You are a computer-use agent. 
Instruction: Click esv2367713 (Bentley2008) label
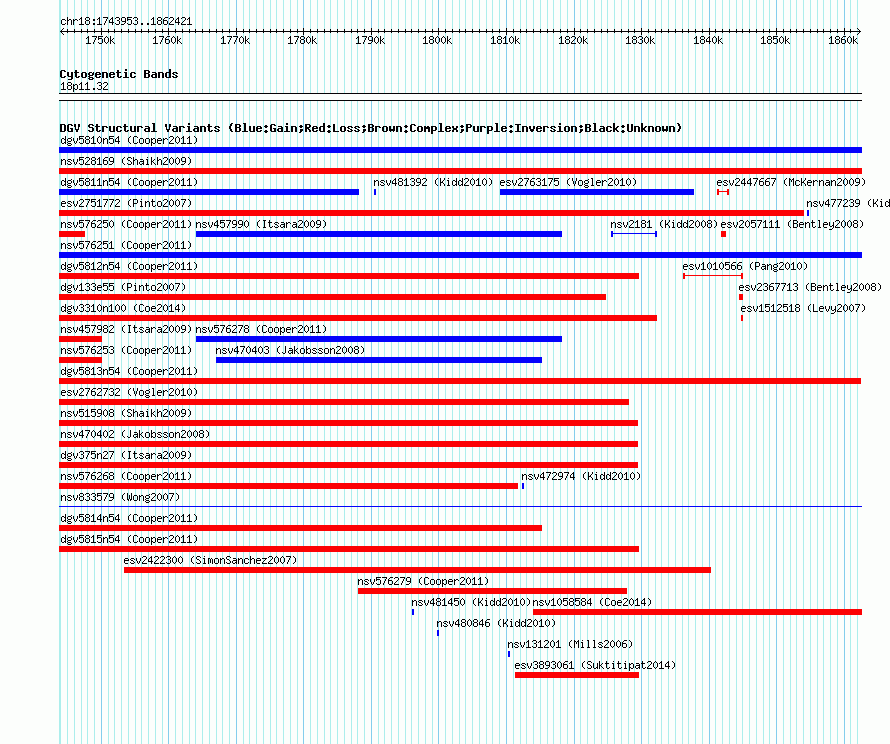click(x=811, y=287)
